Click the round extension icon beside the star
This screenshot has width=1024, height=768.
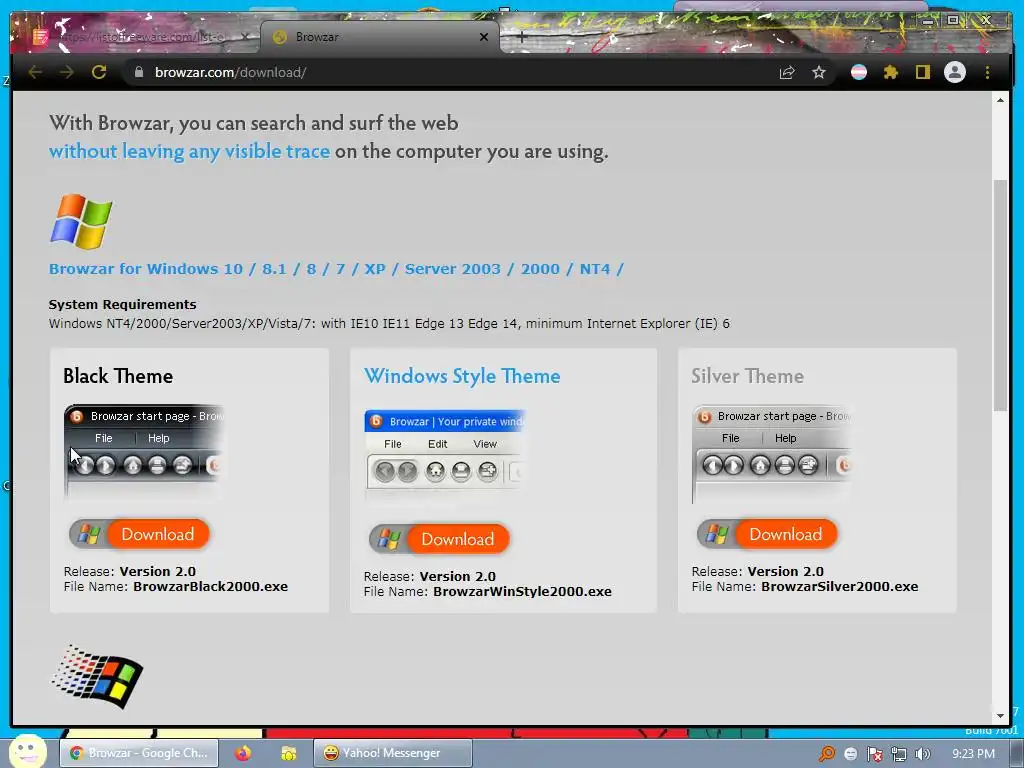tap(859, 72)
